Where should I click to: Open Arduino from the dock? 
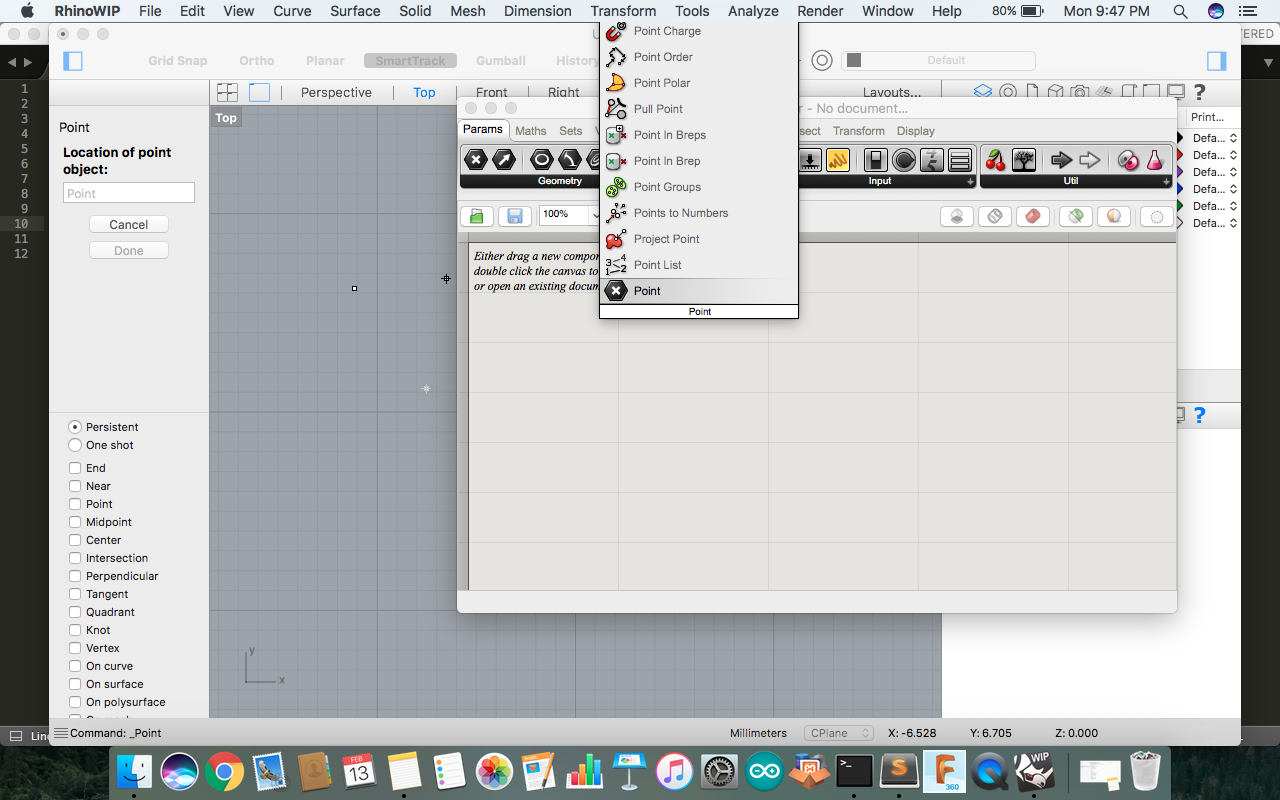pyautogui.click(x=764, y=771)
